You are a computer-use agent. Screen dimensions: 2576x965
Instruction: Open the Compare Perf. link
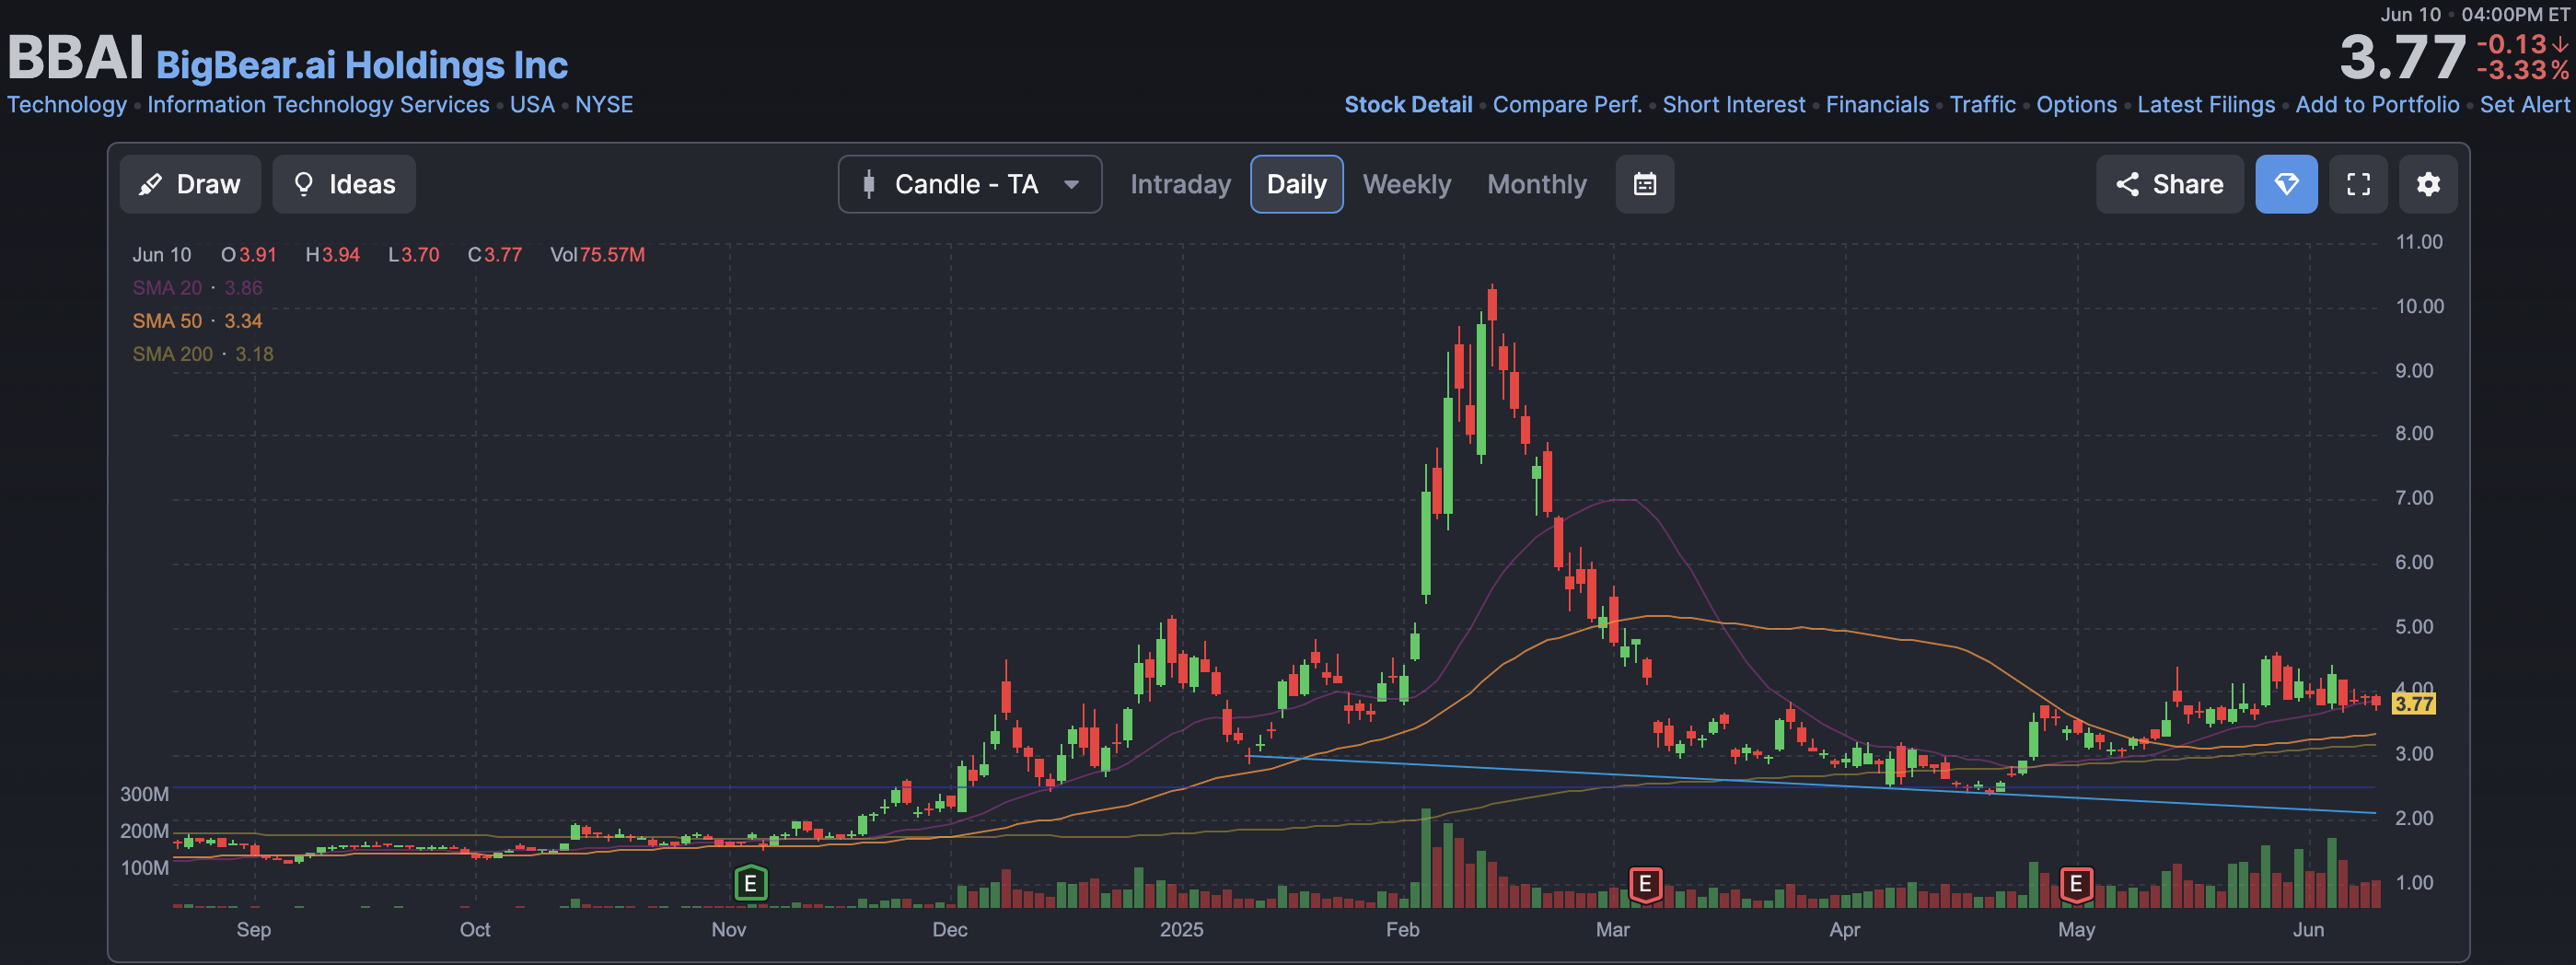(1567, 105)
